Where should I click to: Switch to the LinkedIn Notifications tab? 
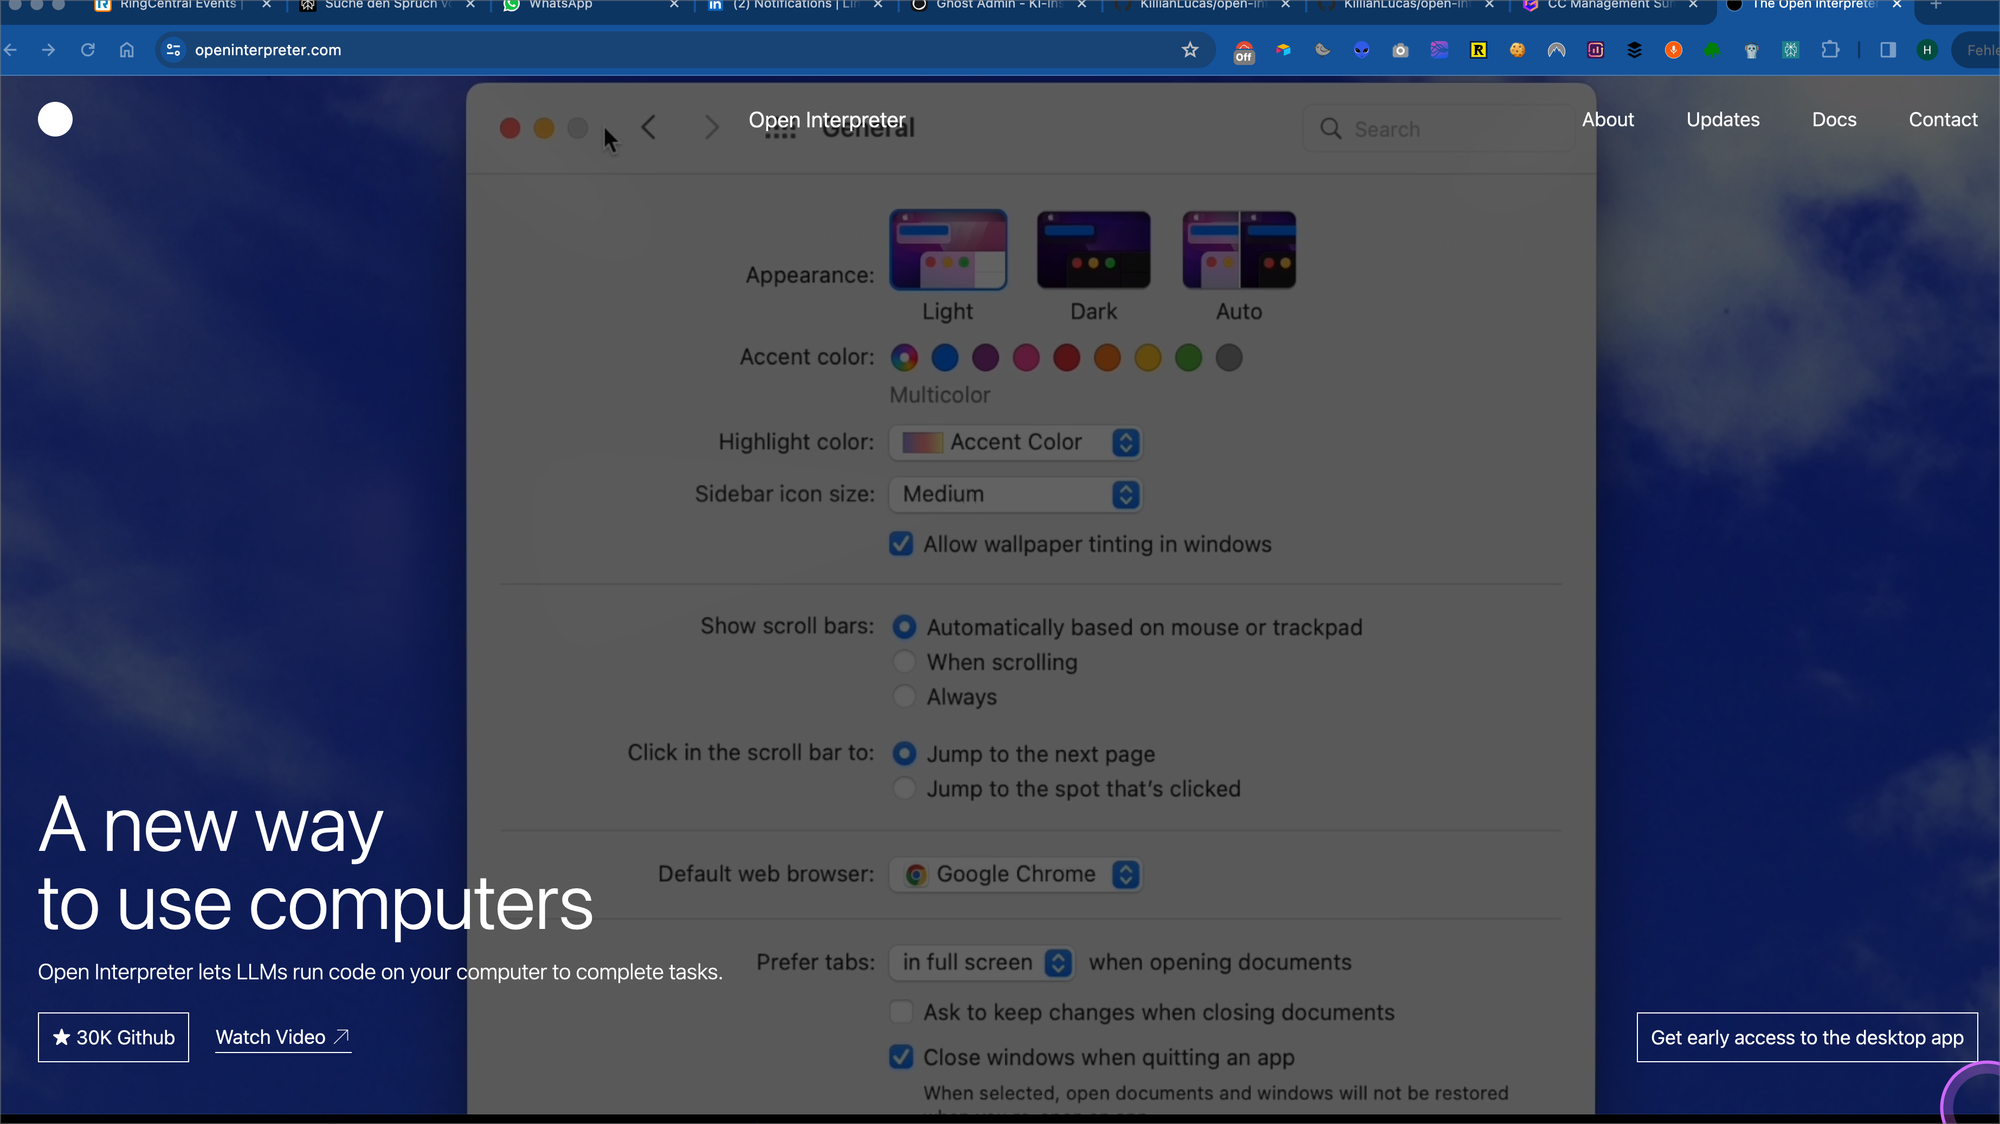[794, 5]
